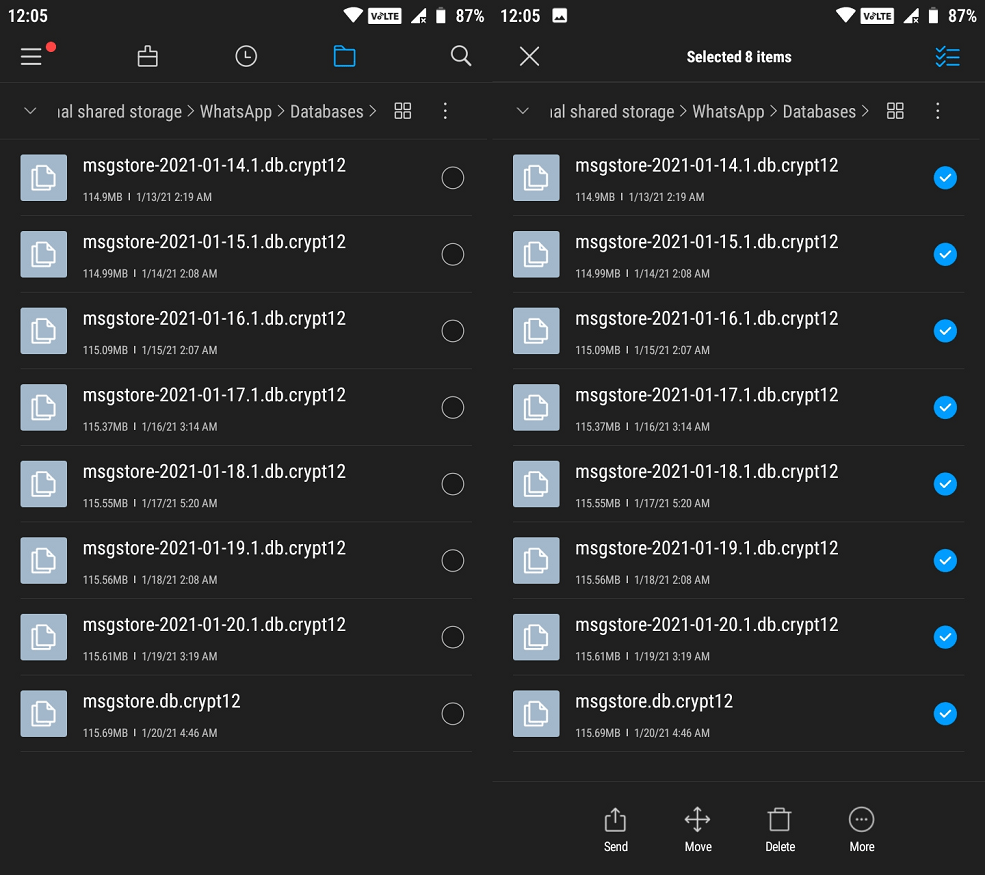
Task: Go to shared storage breadcrumb in left screen
Action: (119, 112)
